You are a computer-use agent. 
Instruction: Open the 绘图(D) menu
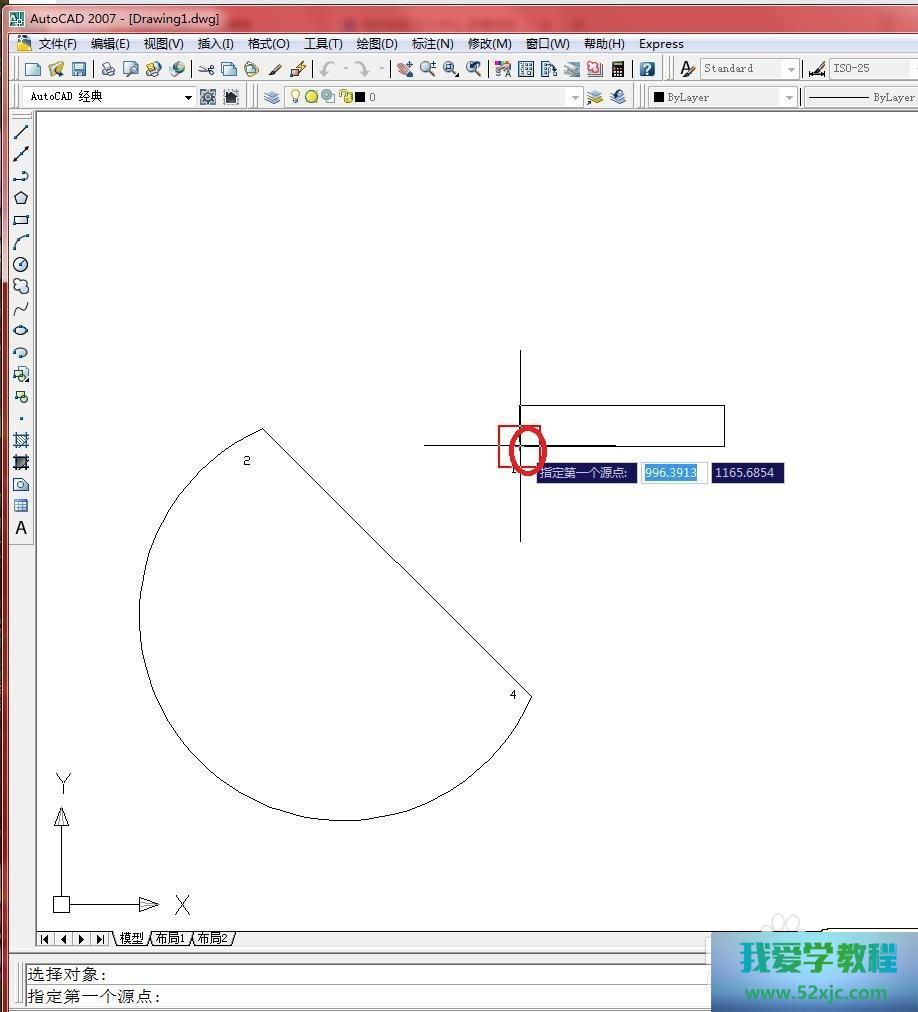tap(377, 44)
